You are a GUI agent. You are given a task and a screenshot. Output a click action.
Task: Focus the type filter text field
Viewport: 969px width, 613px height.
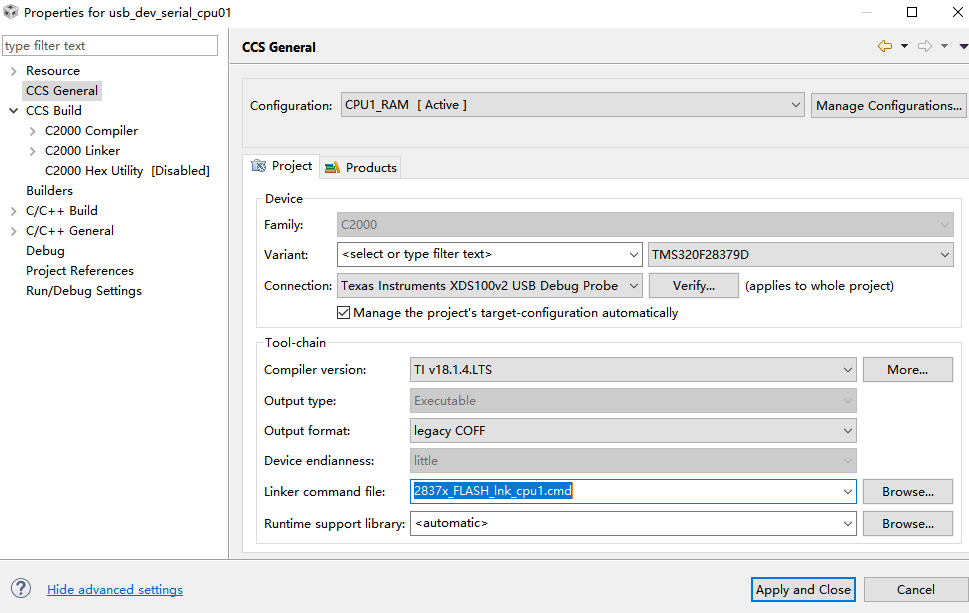(110, 46)
